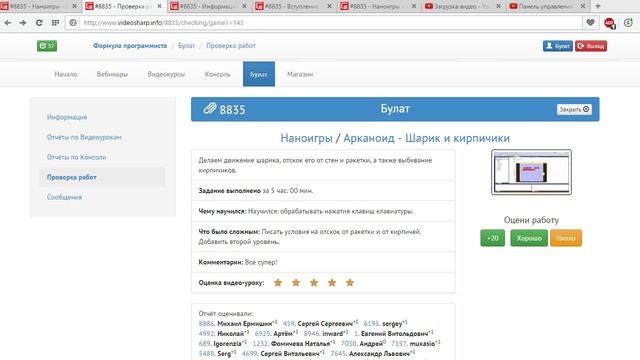Click the Закрыть close button in header
Image resolution: width=640 pixels, height=360 pixels.
[574, 109]
